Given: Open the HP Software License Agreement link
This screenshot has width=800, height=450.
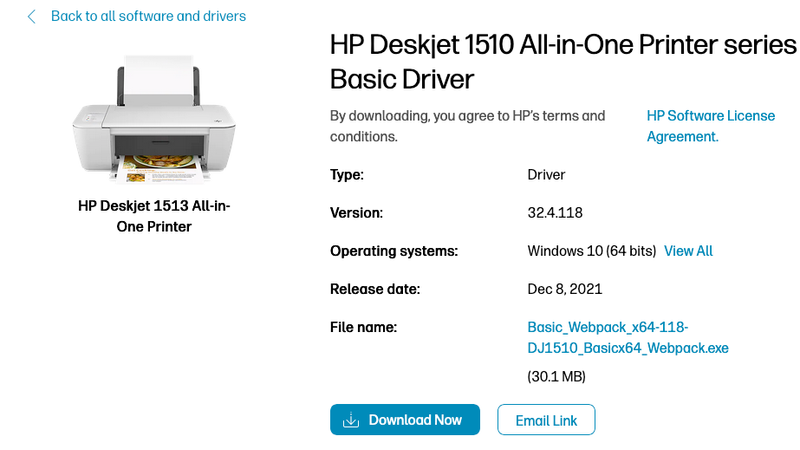Looking at the screenshot, I should (711, 126).
